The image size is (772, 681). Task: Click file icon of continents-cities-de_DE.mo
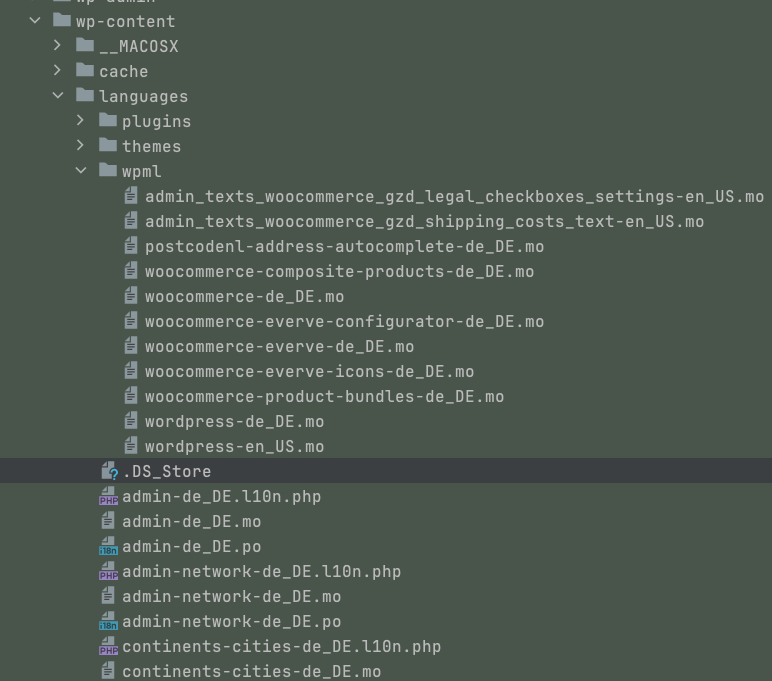[108, 671]
